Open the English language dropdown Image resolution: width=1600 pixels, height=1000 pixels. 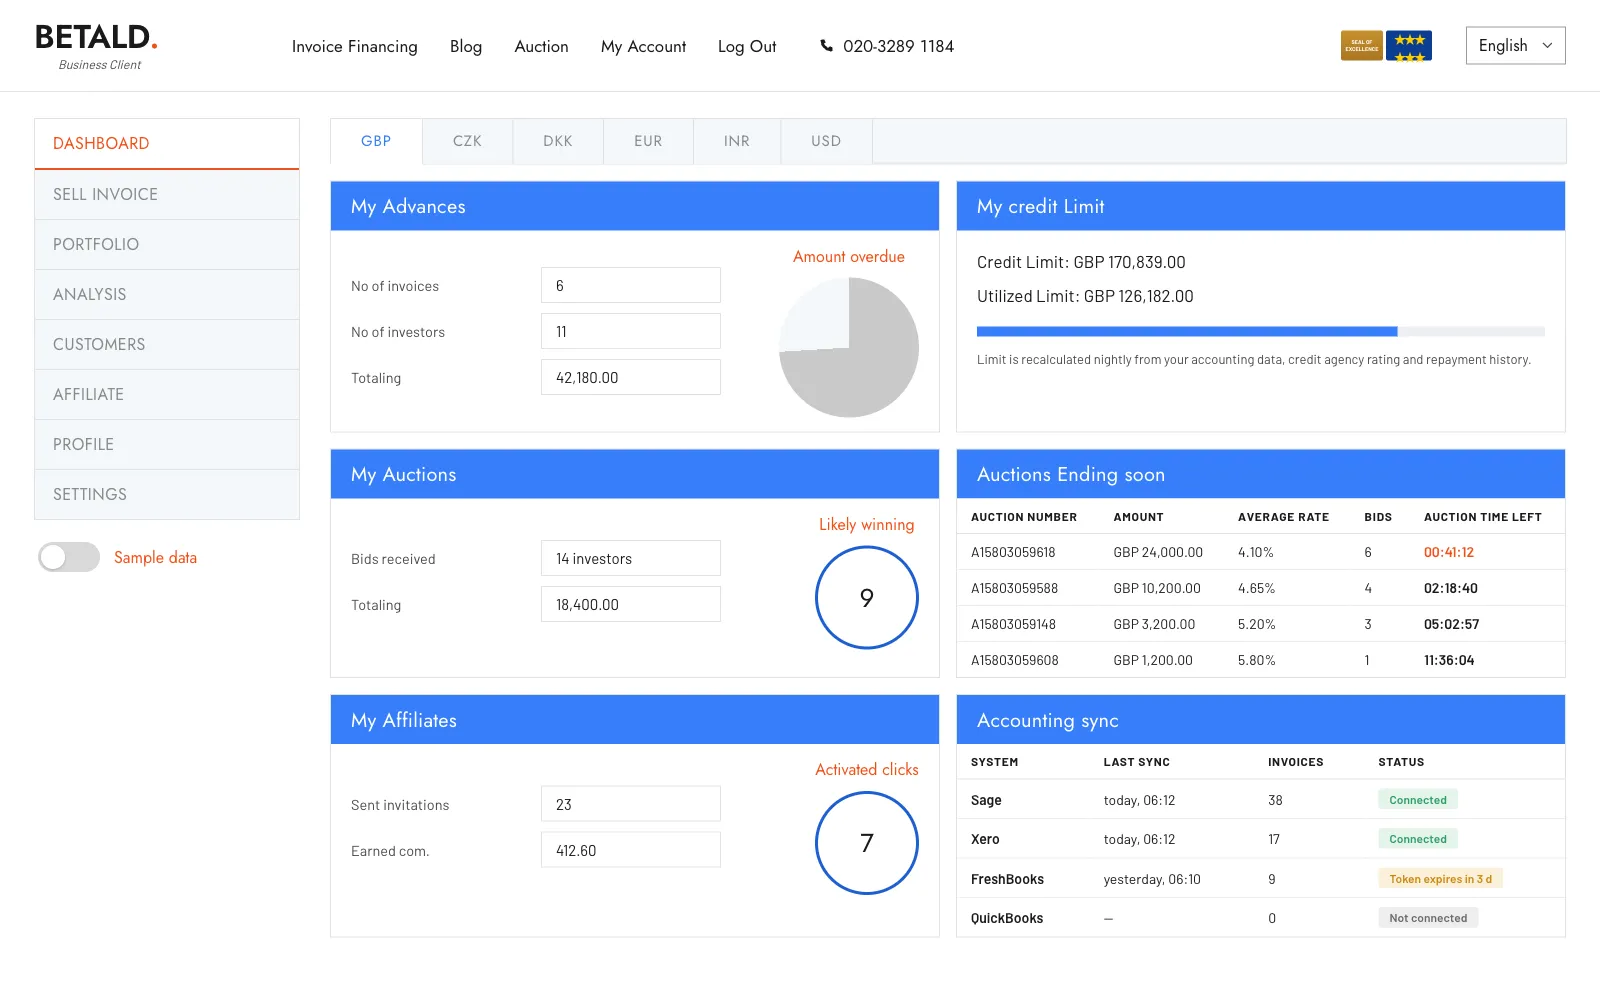(1515, 46)
